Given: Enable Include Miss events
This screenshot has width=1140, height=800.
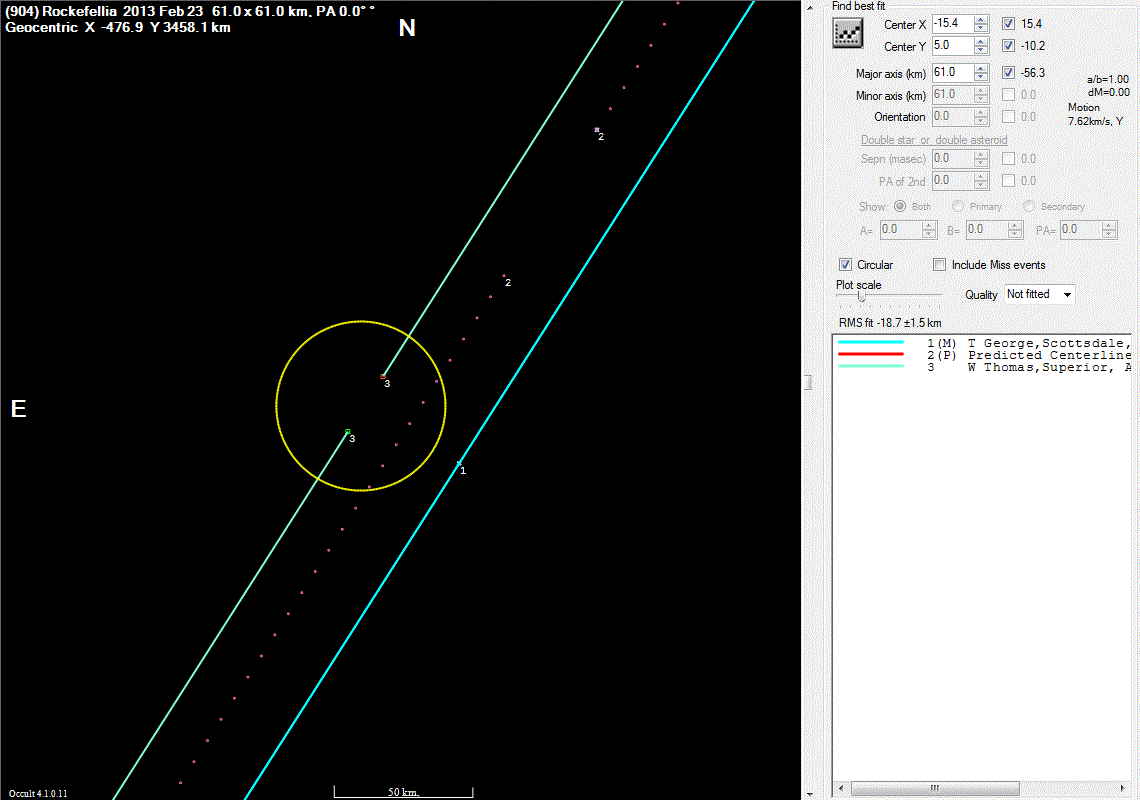Looking at the screenshot, I should click(x=940, y=265).
